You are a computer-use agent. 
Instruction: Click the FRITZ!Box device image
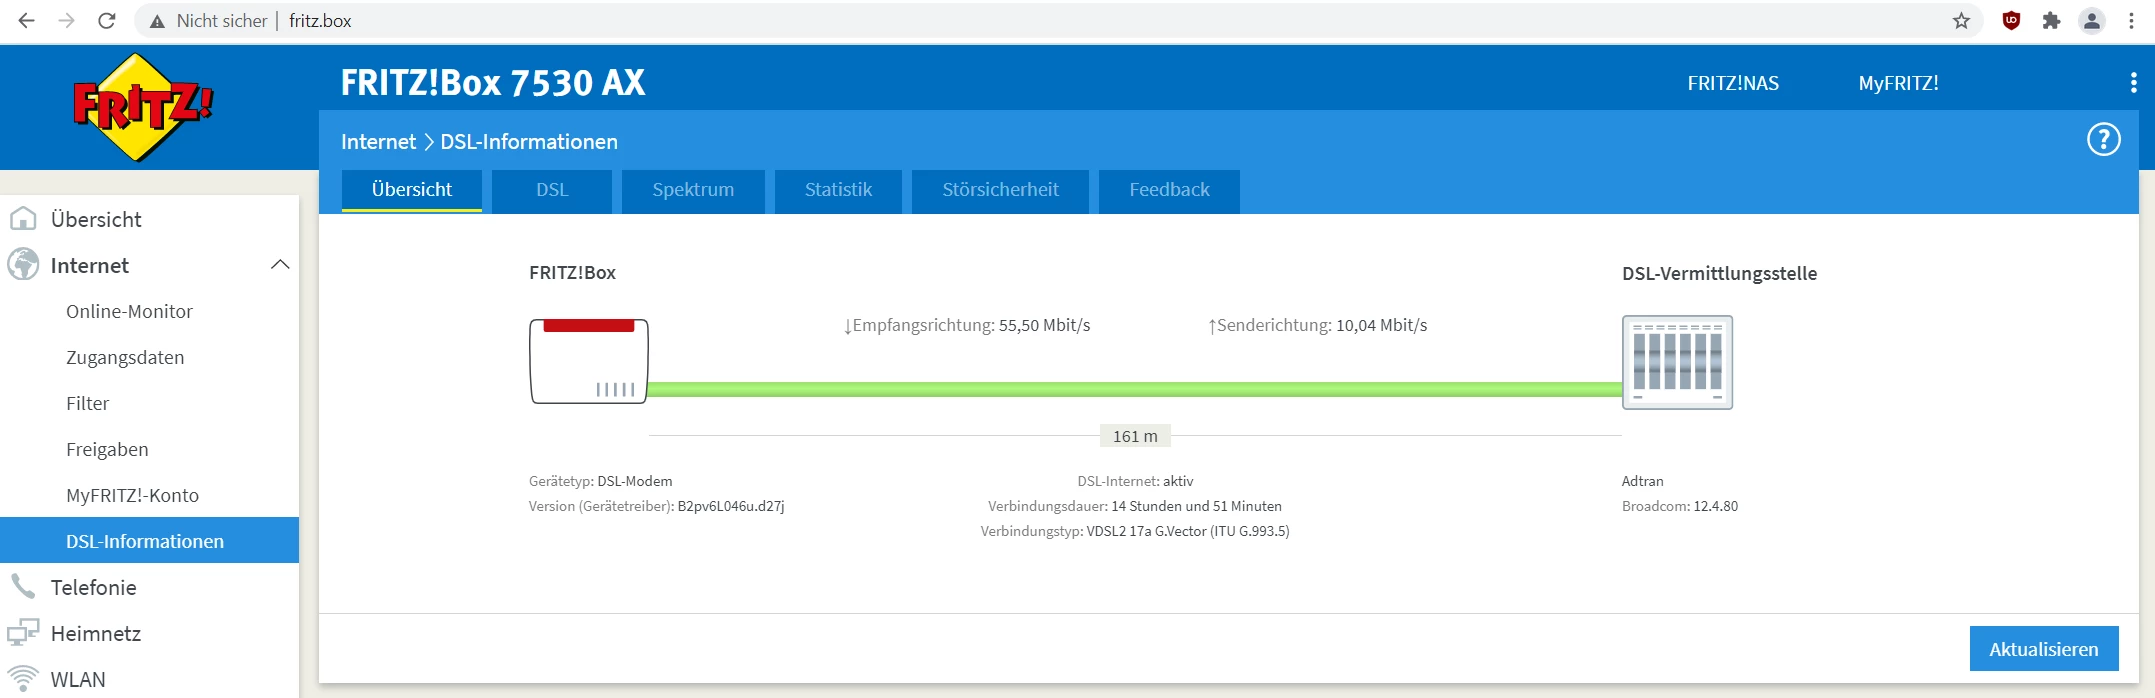click(589, 361)
